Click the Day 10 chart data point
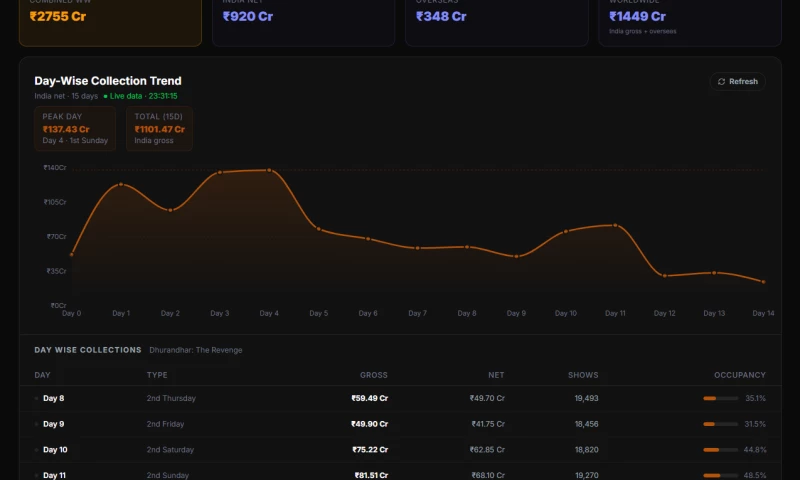The image size is (800, 480). coord(566,232)
